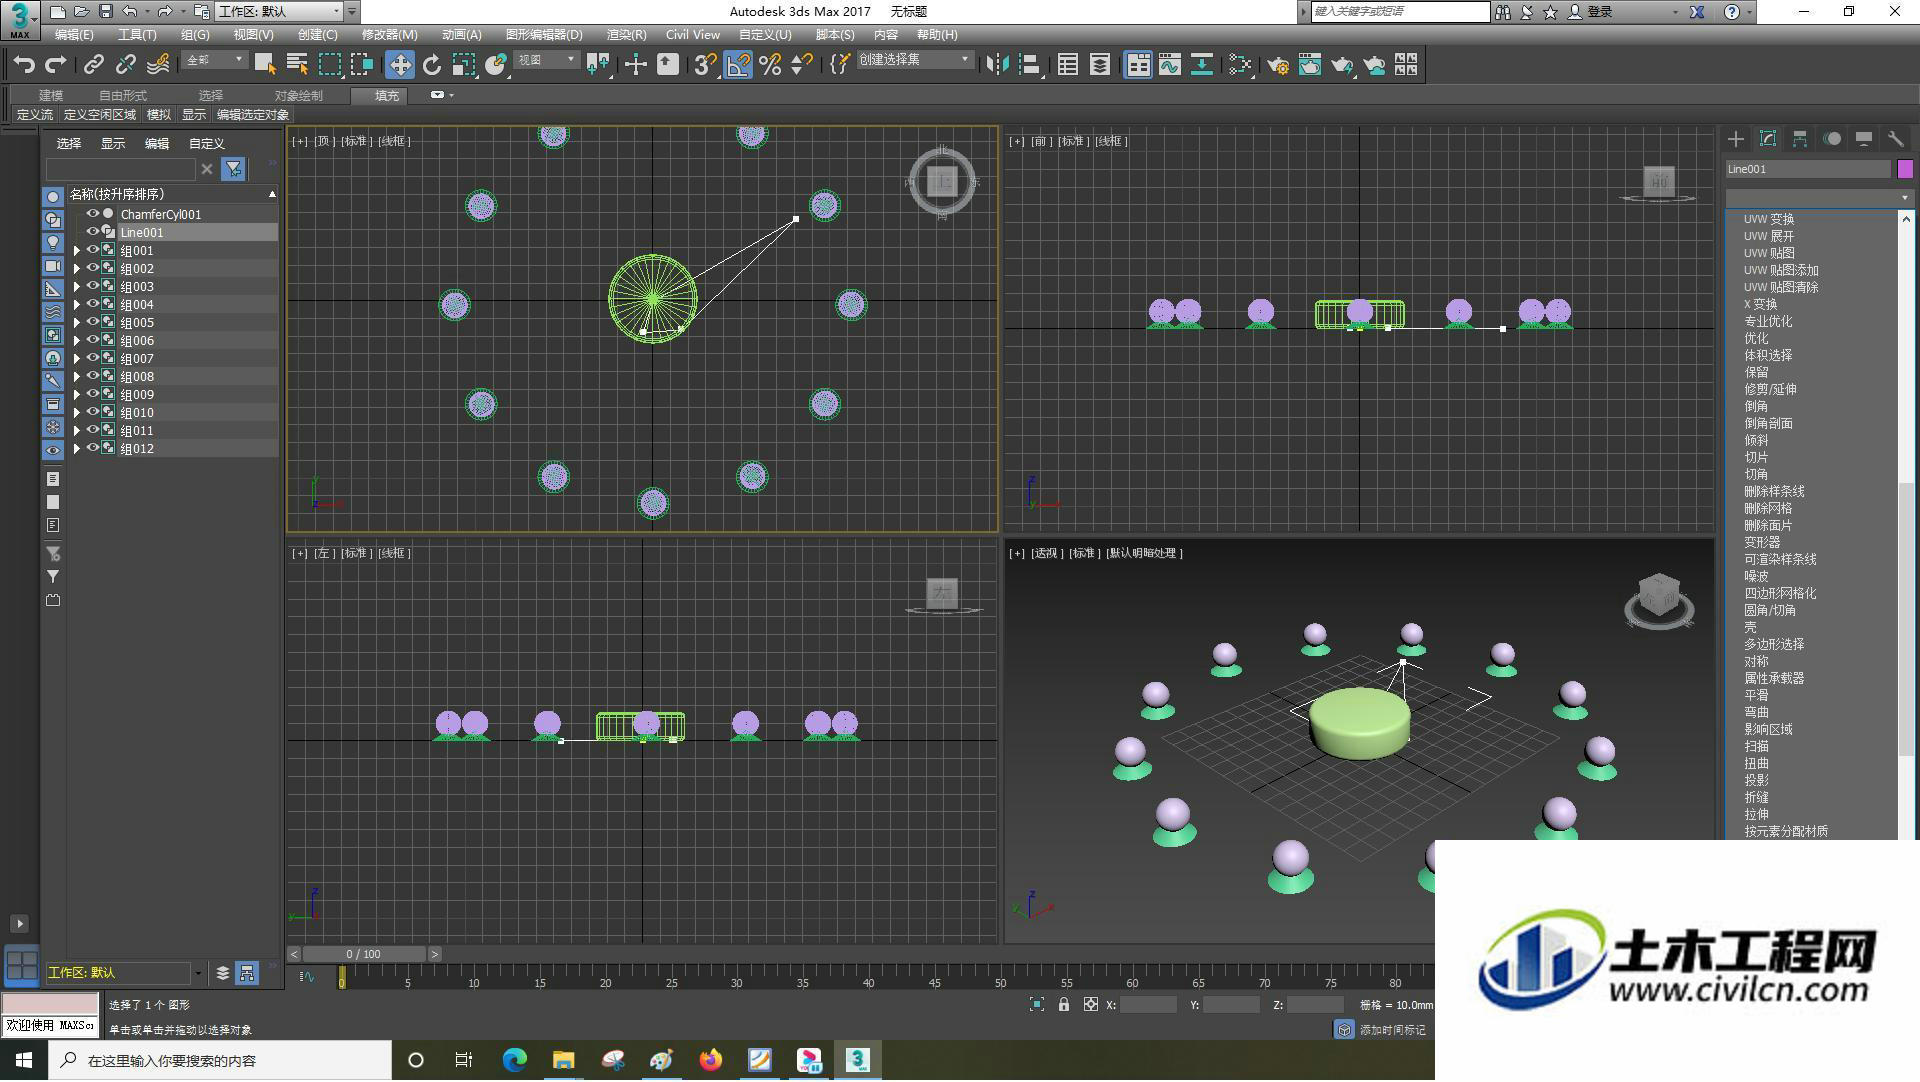Click the Redo arrow in main toolbar
The width and height of the screenshot is (1920, 1082).
56,65
